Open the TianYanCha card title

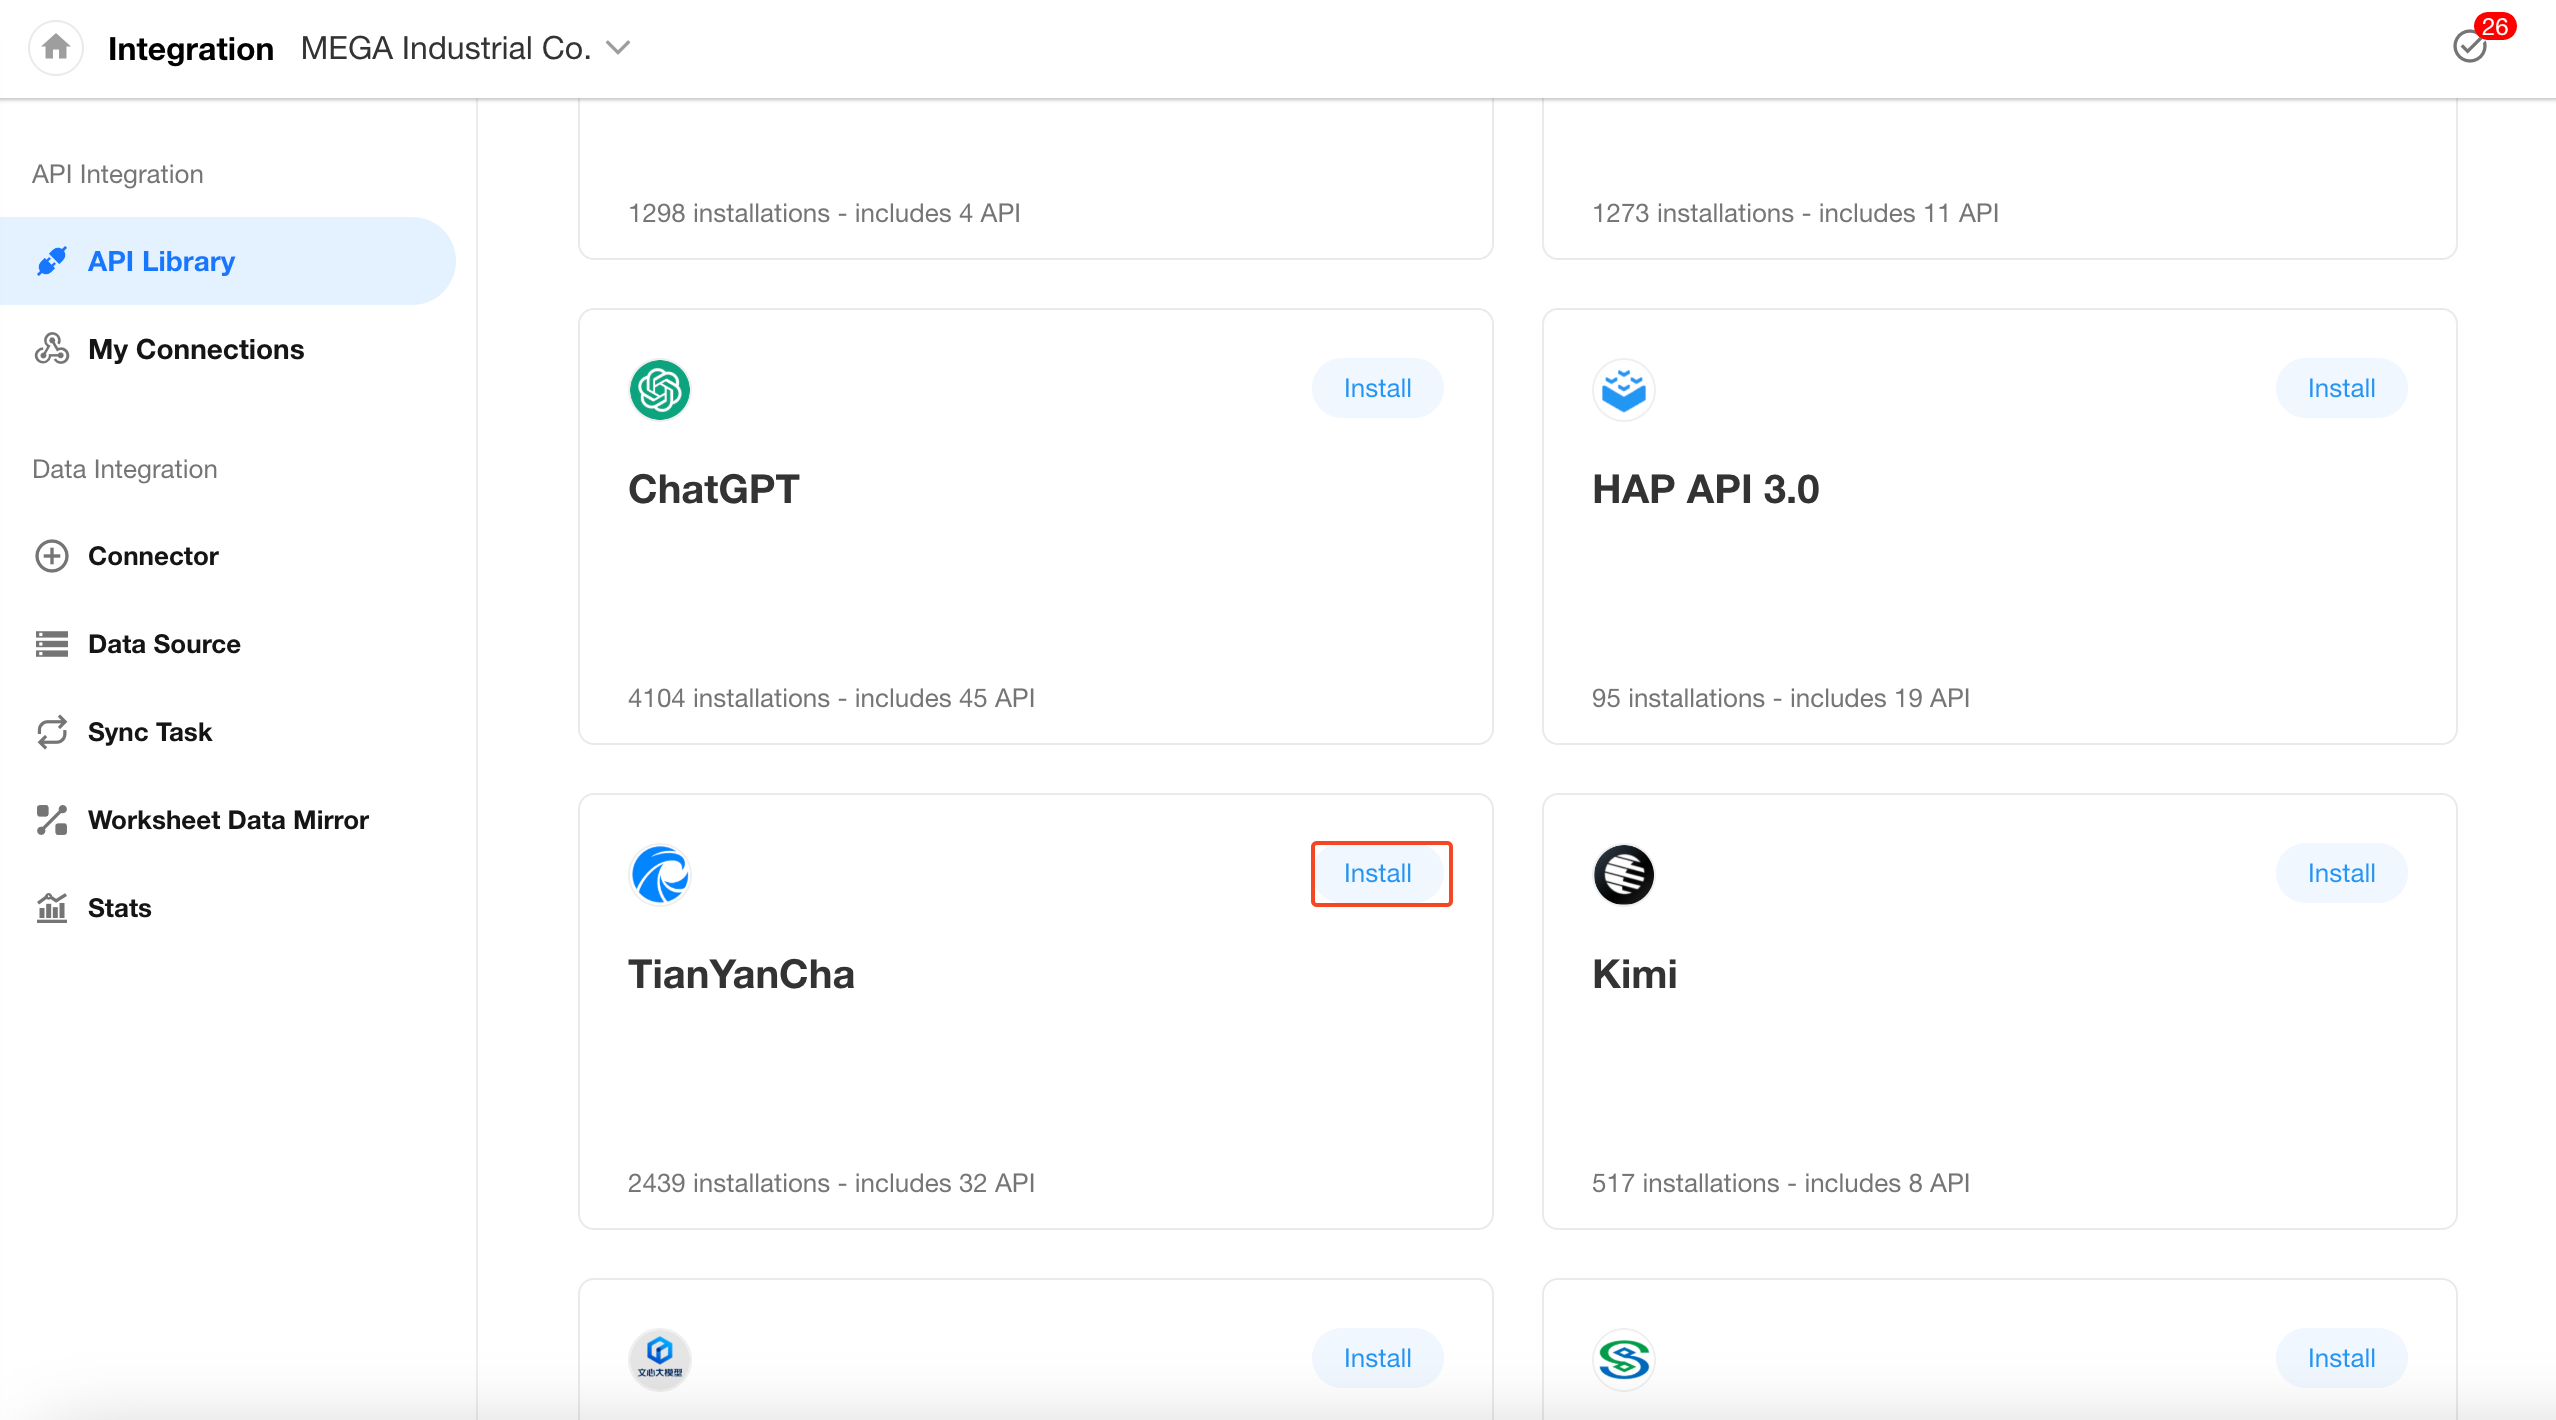(x=741, y=974)
